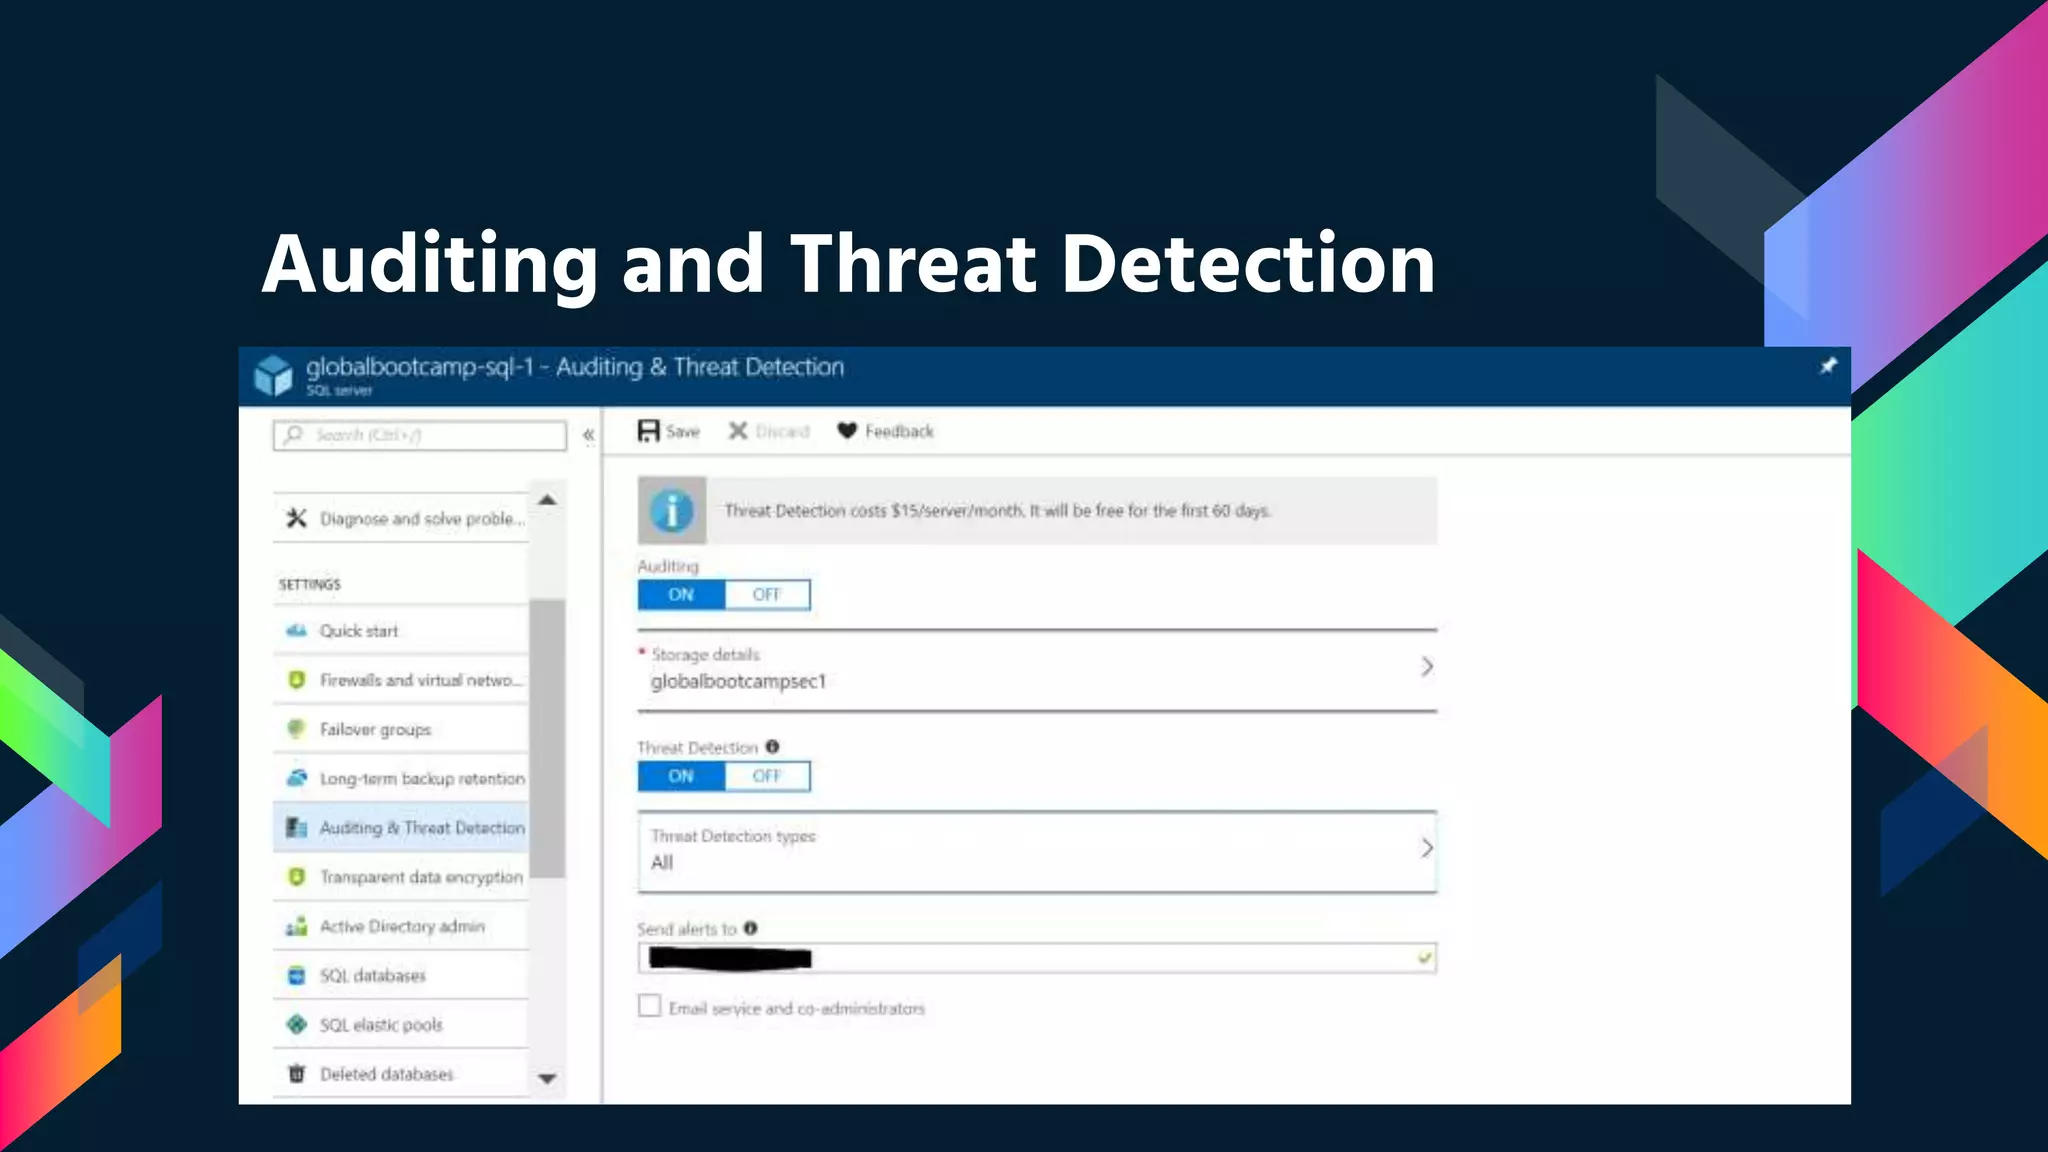Open Failover groups page
2048x1152 pixels.
pos(401,729)
